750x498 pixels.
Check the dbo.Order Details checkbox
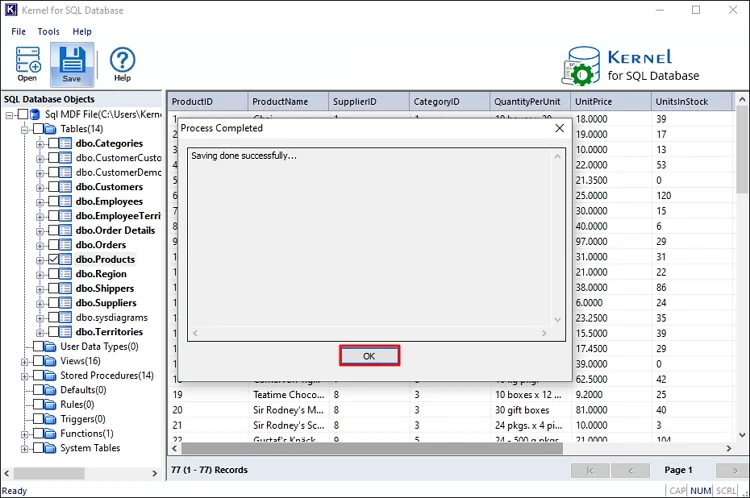[x=54, y=231]
